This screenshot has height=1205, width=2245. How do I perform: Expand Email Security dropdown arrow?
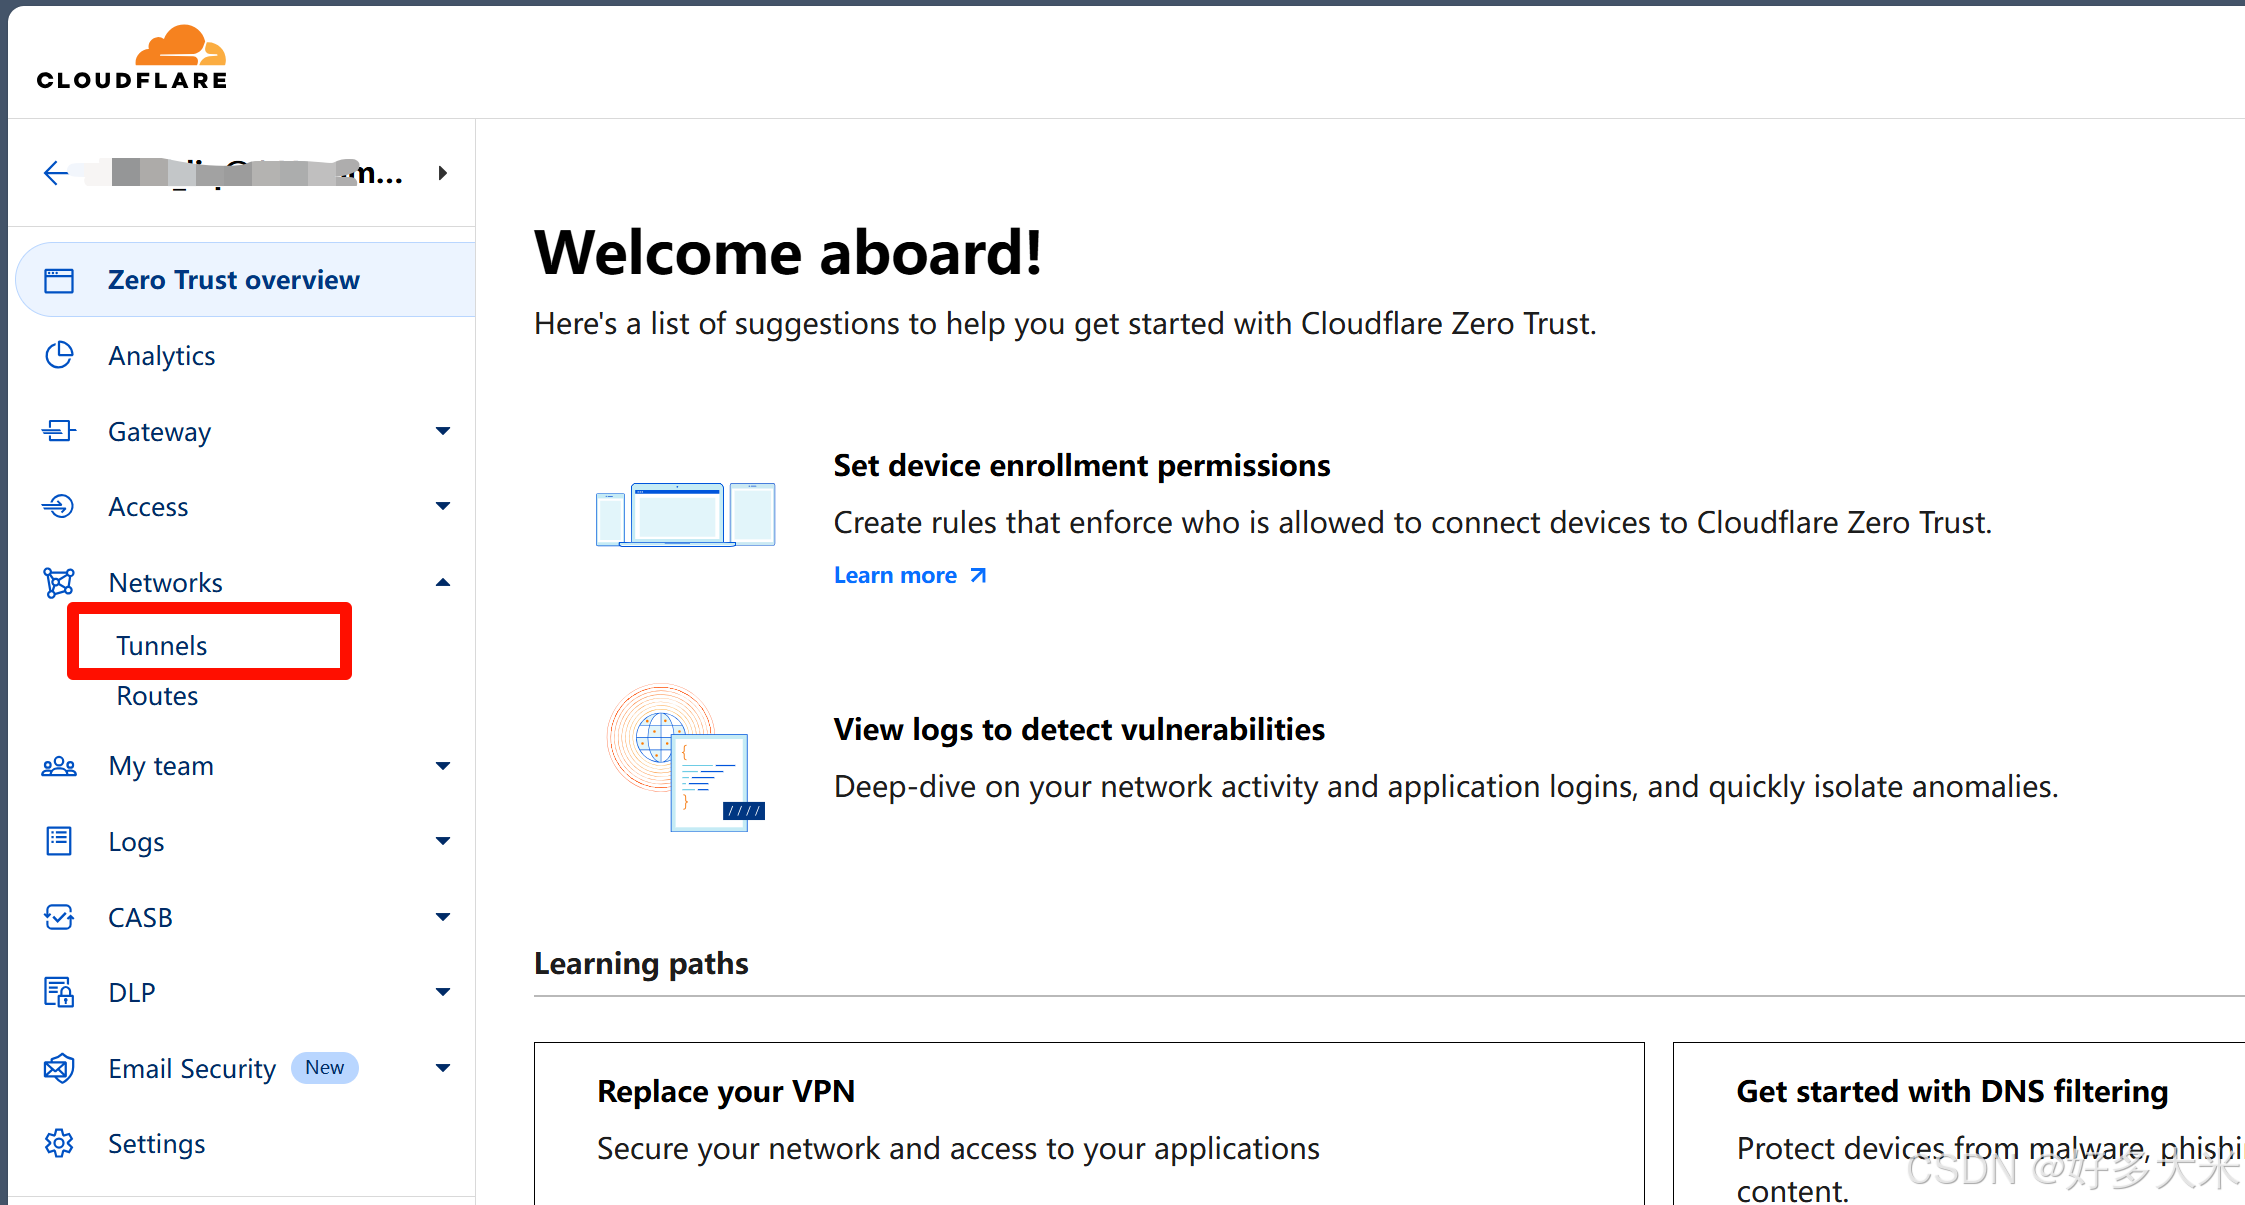tap(443, 1068)
